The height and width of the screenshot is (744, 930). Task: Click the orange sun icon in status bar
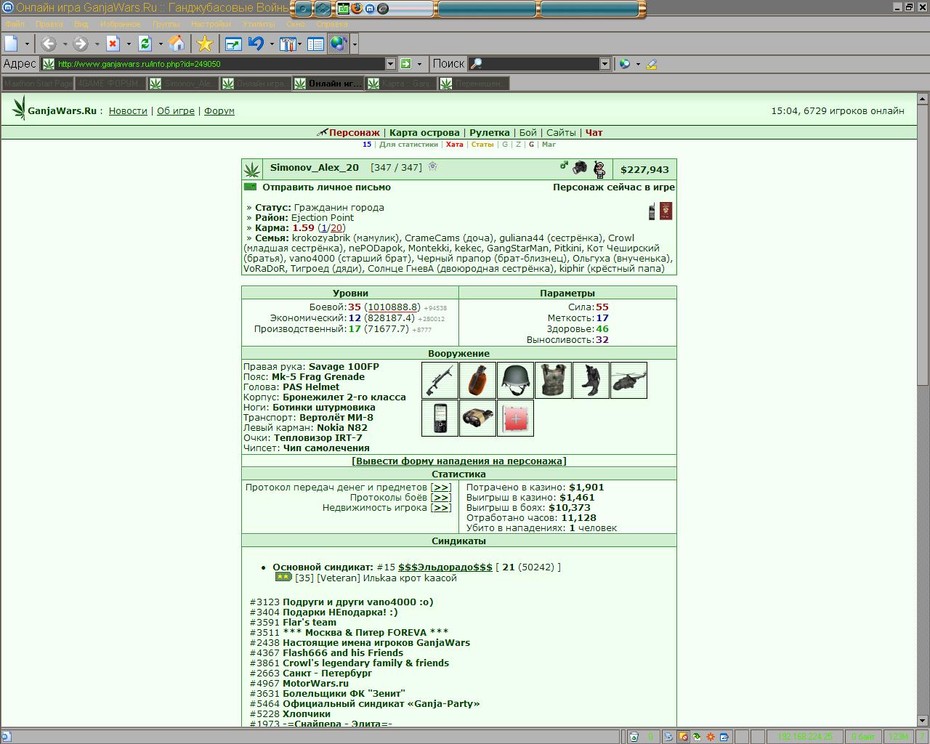[710, 737]
